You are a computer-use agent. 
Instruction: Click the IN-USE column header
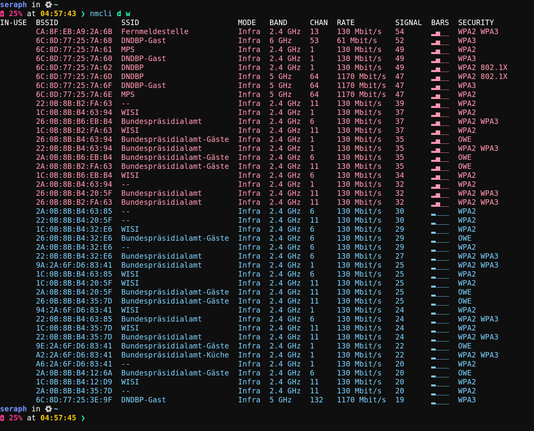coord(13,22)
